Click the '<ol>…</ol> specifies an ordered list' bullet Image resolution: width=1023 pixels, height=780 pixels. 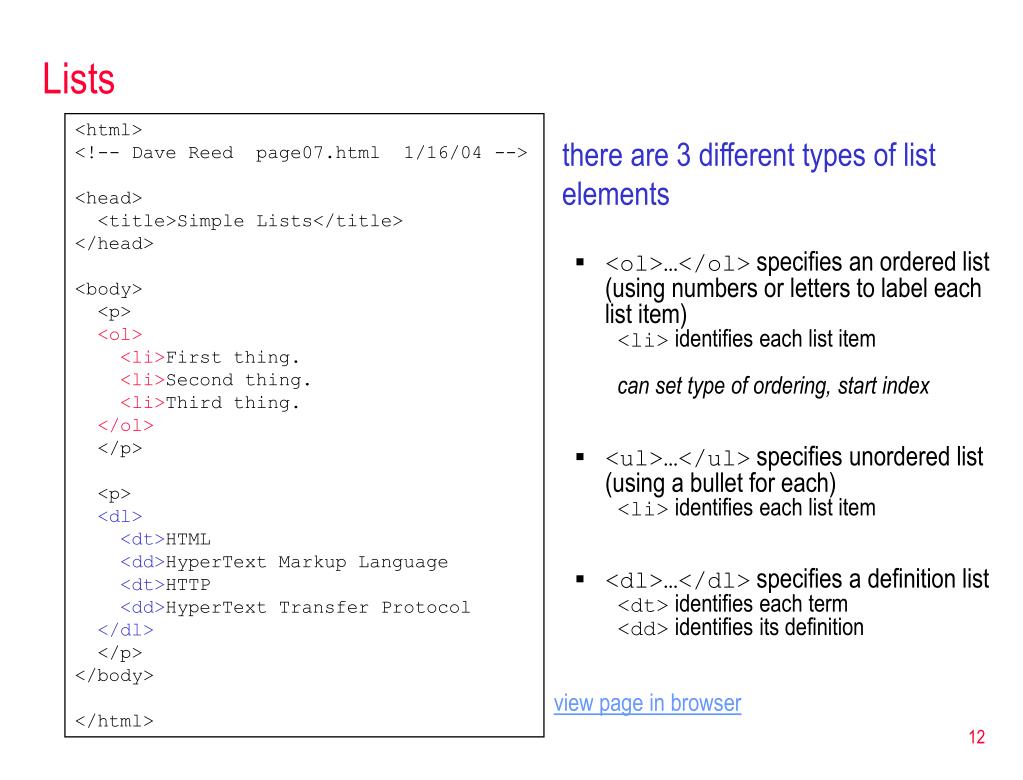coord(797,288)
